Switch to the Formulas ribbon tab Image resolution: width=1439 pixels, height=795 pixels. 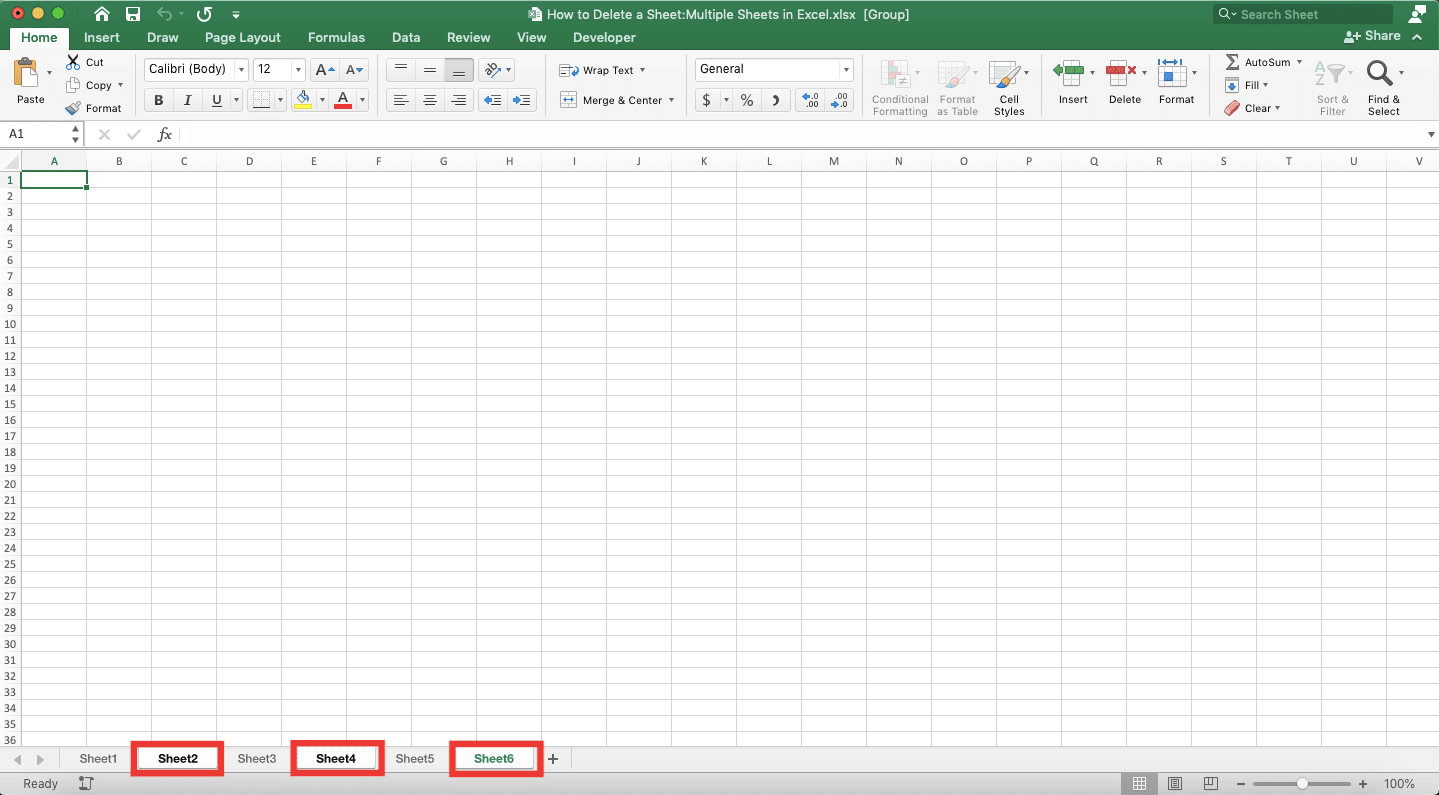pos(336,37)
